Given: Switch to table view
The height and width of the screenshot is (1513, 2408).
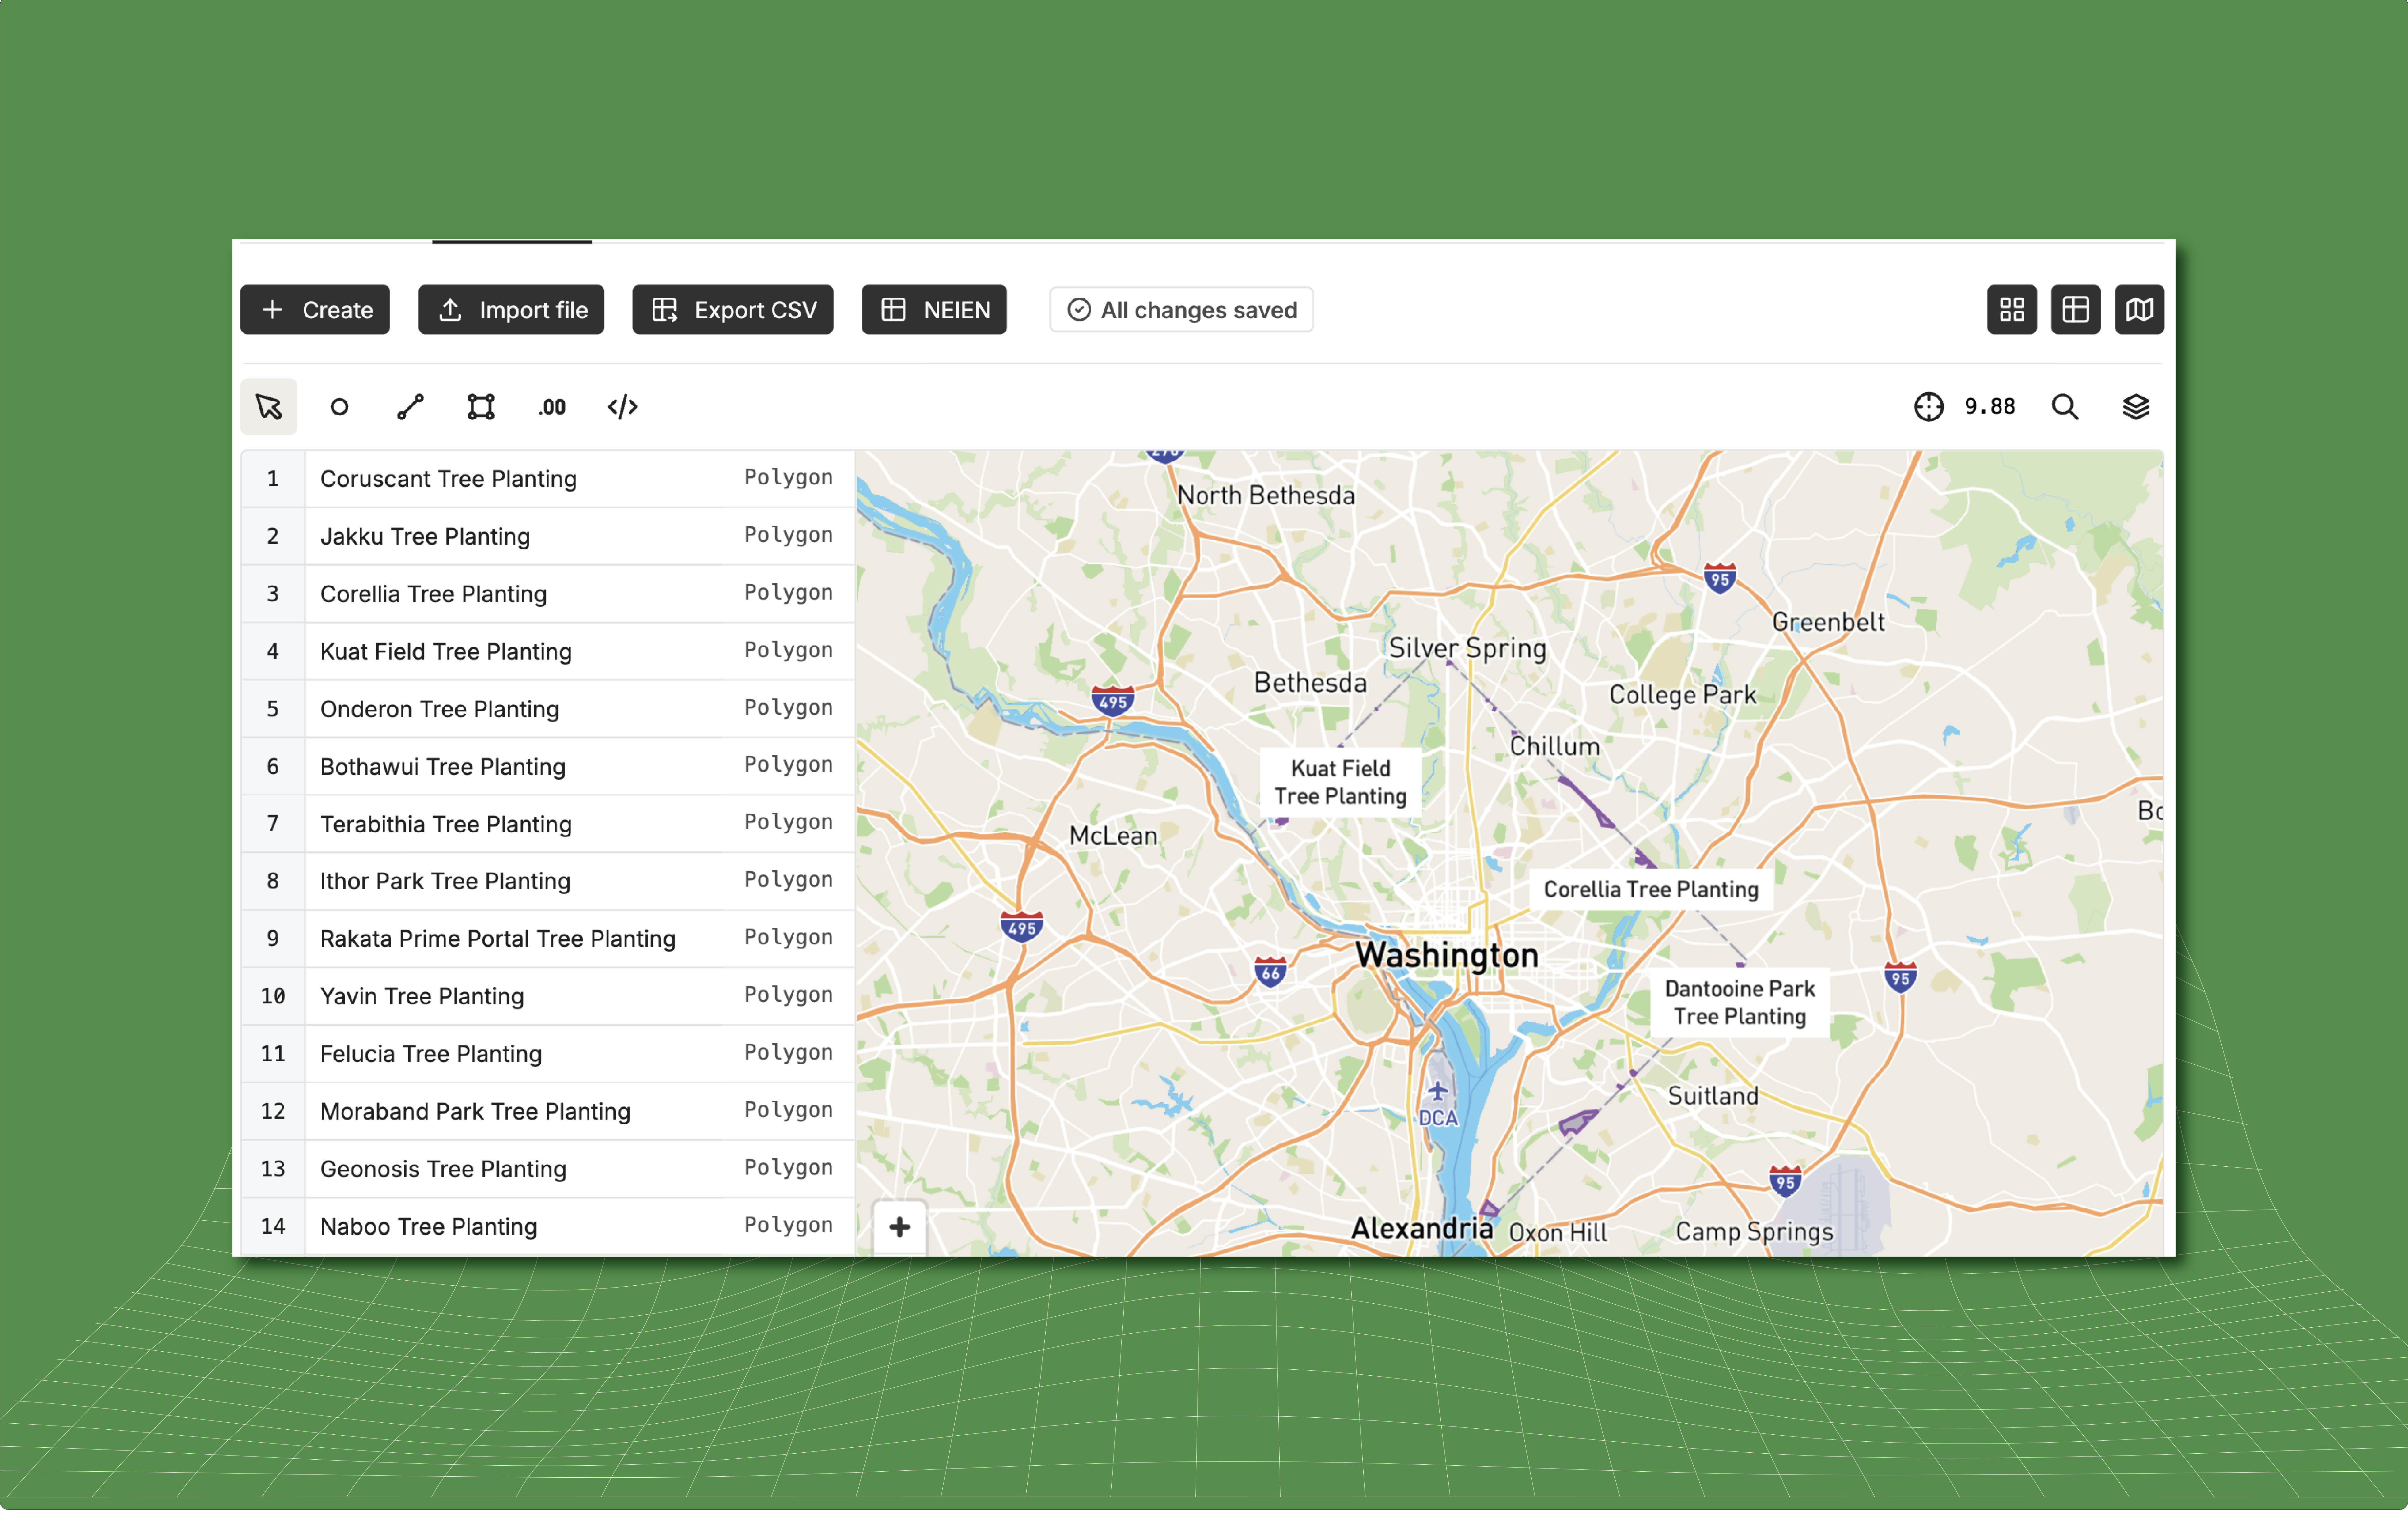Looking at the screenshot, I should pyautogui.click(x=2076, y=310).
